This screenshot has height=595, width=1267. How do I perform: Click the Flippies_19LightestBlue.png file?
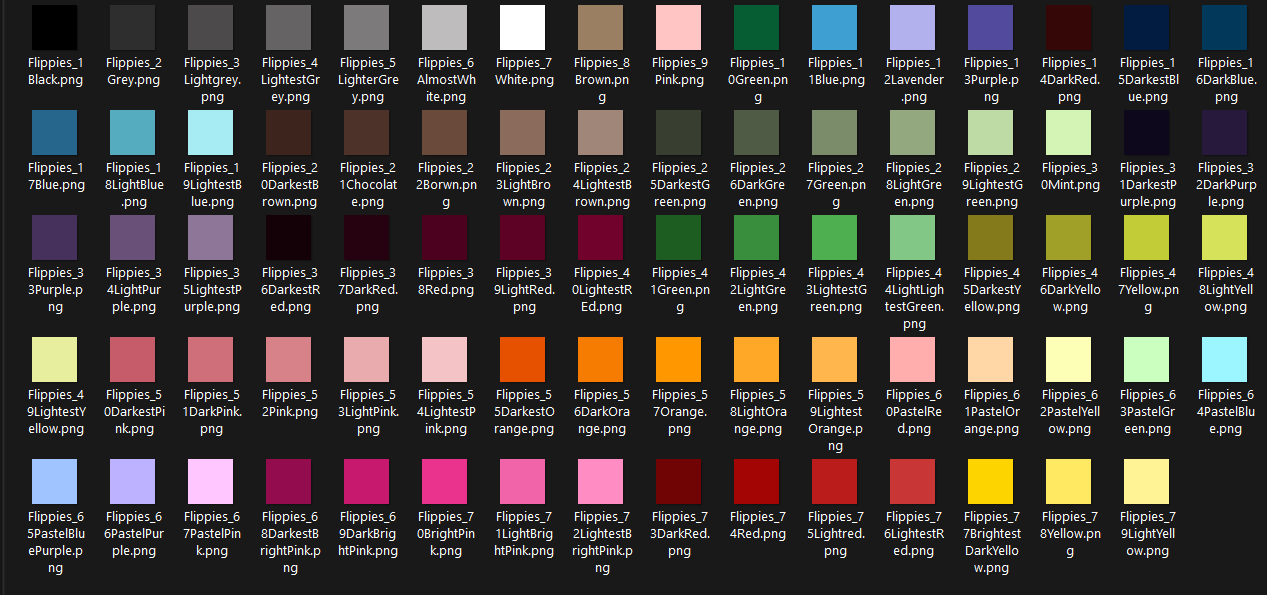[211, 132]
